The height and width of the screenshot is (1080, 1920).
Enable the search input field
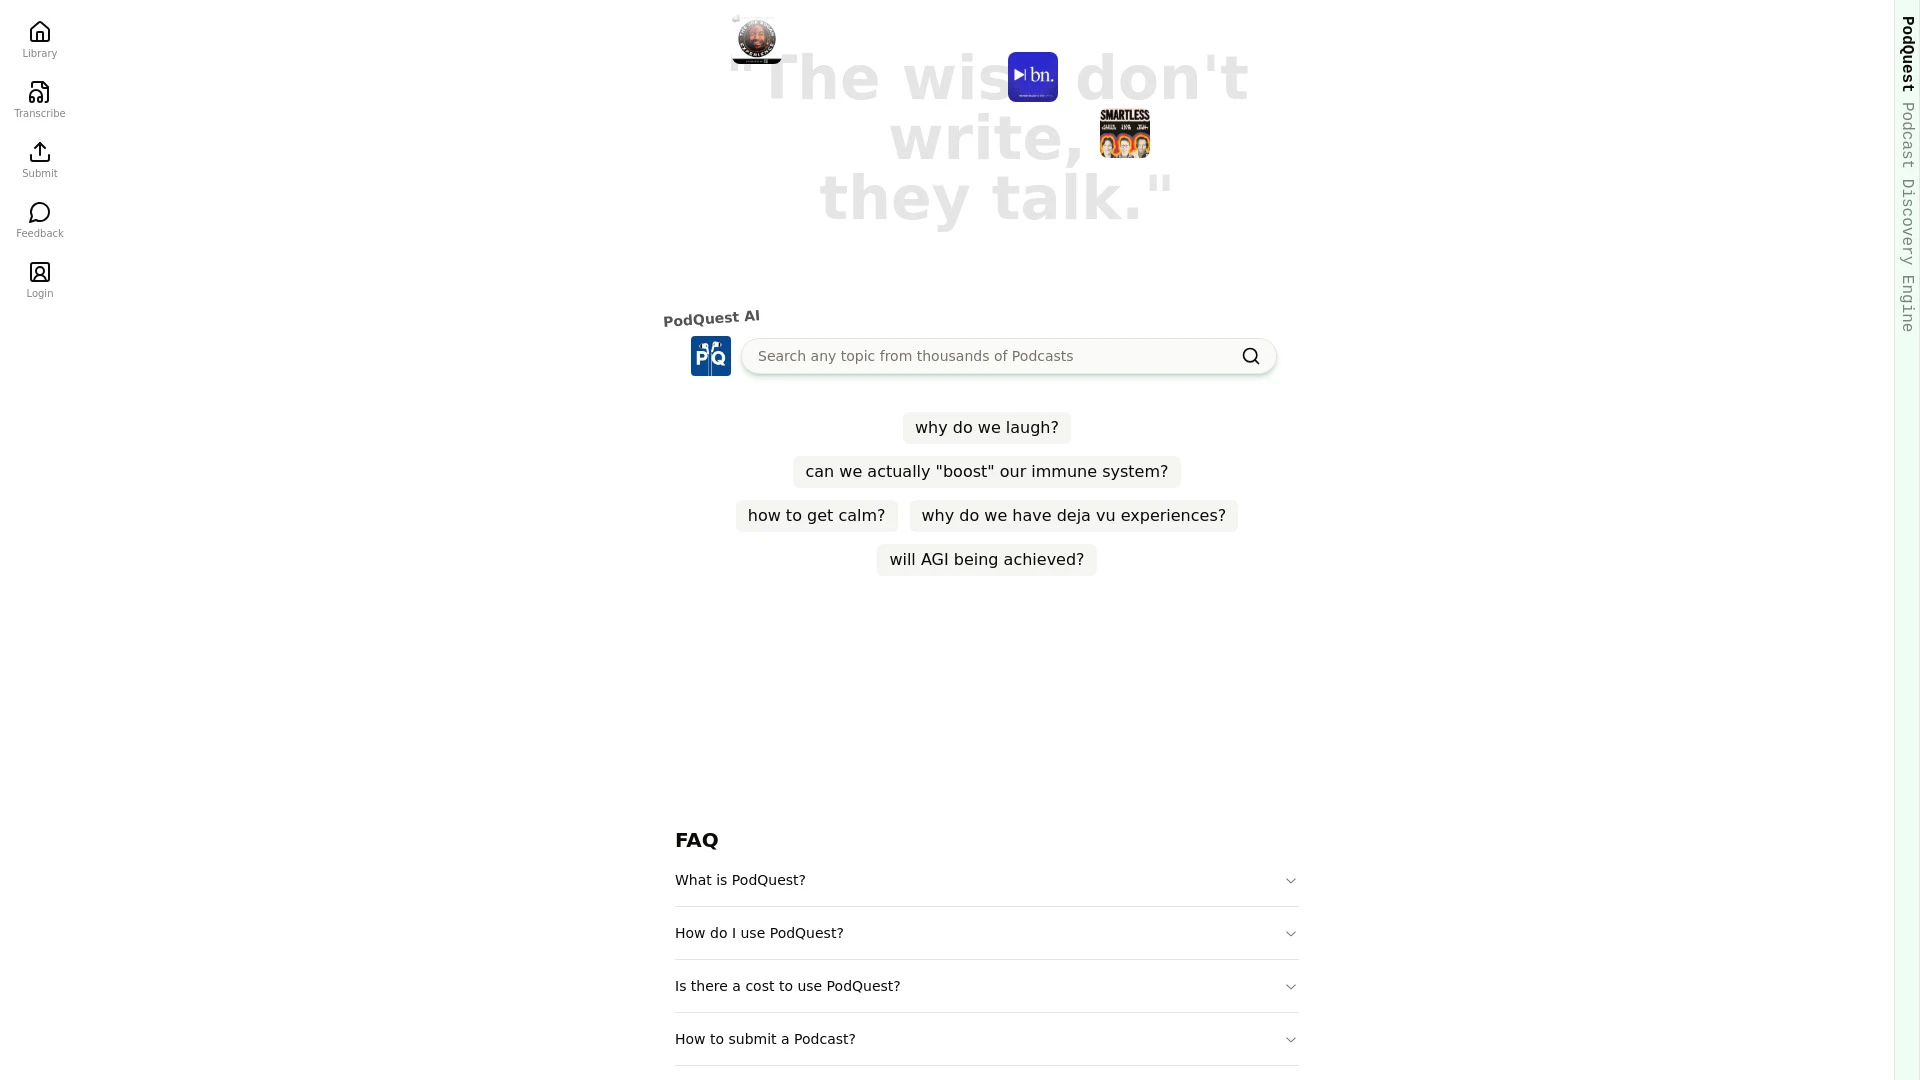[994, 356]
